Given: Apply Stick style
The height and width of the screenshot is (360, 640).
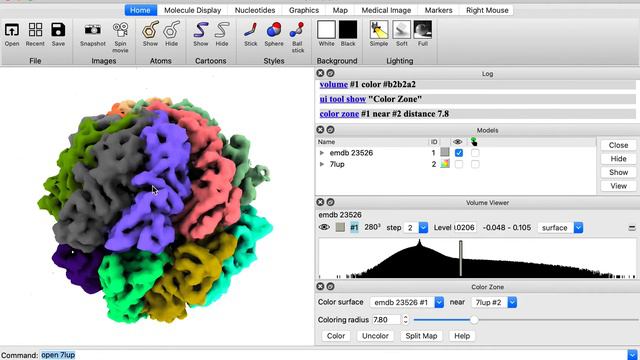Looking at the screenshot, I should click(251, 30).
